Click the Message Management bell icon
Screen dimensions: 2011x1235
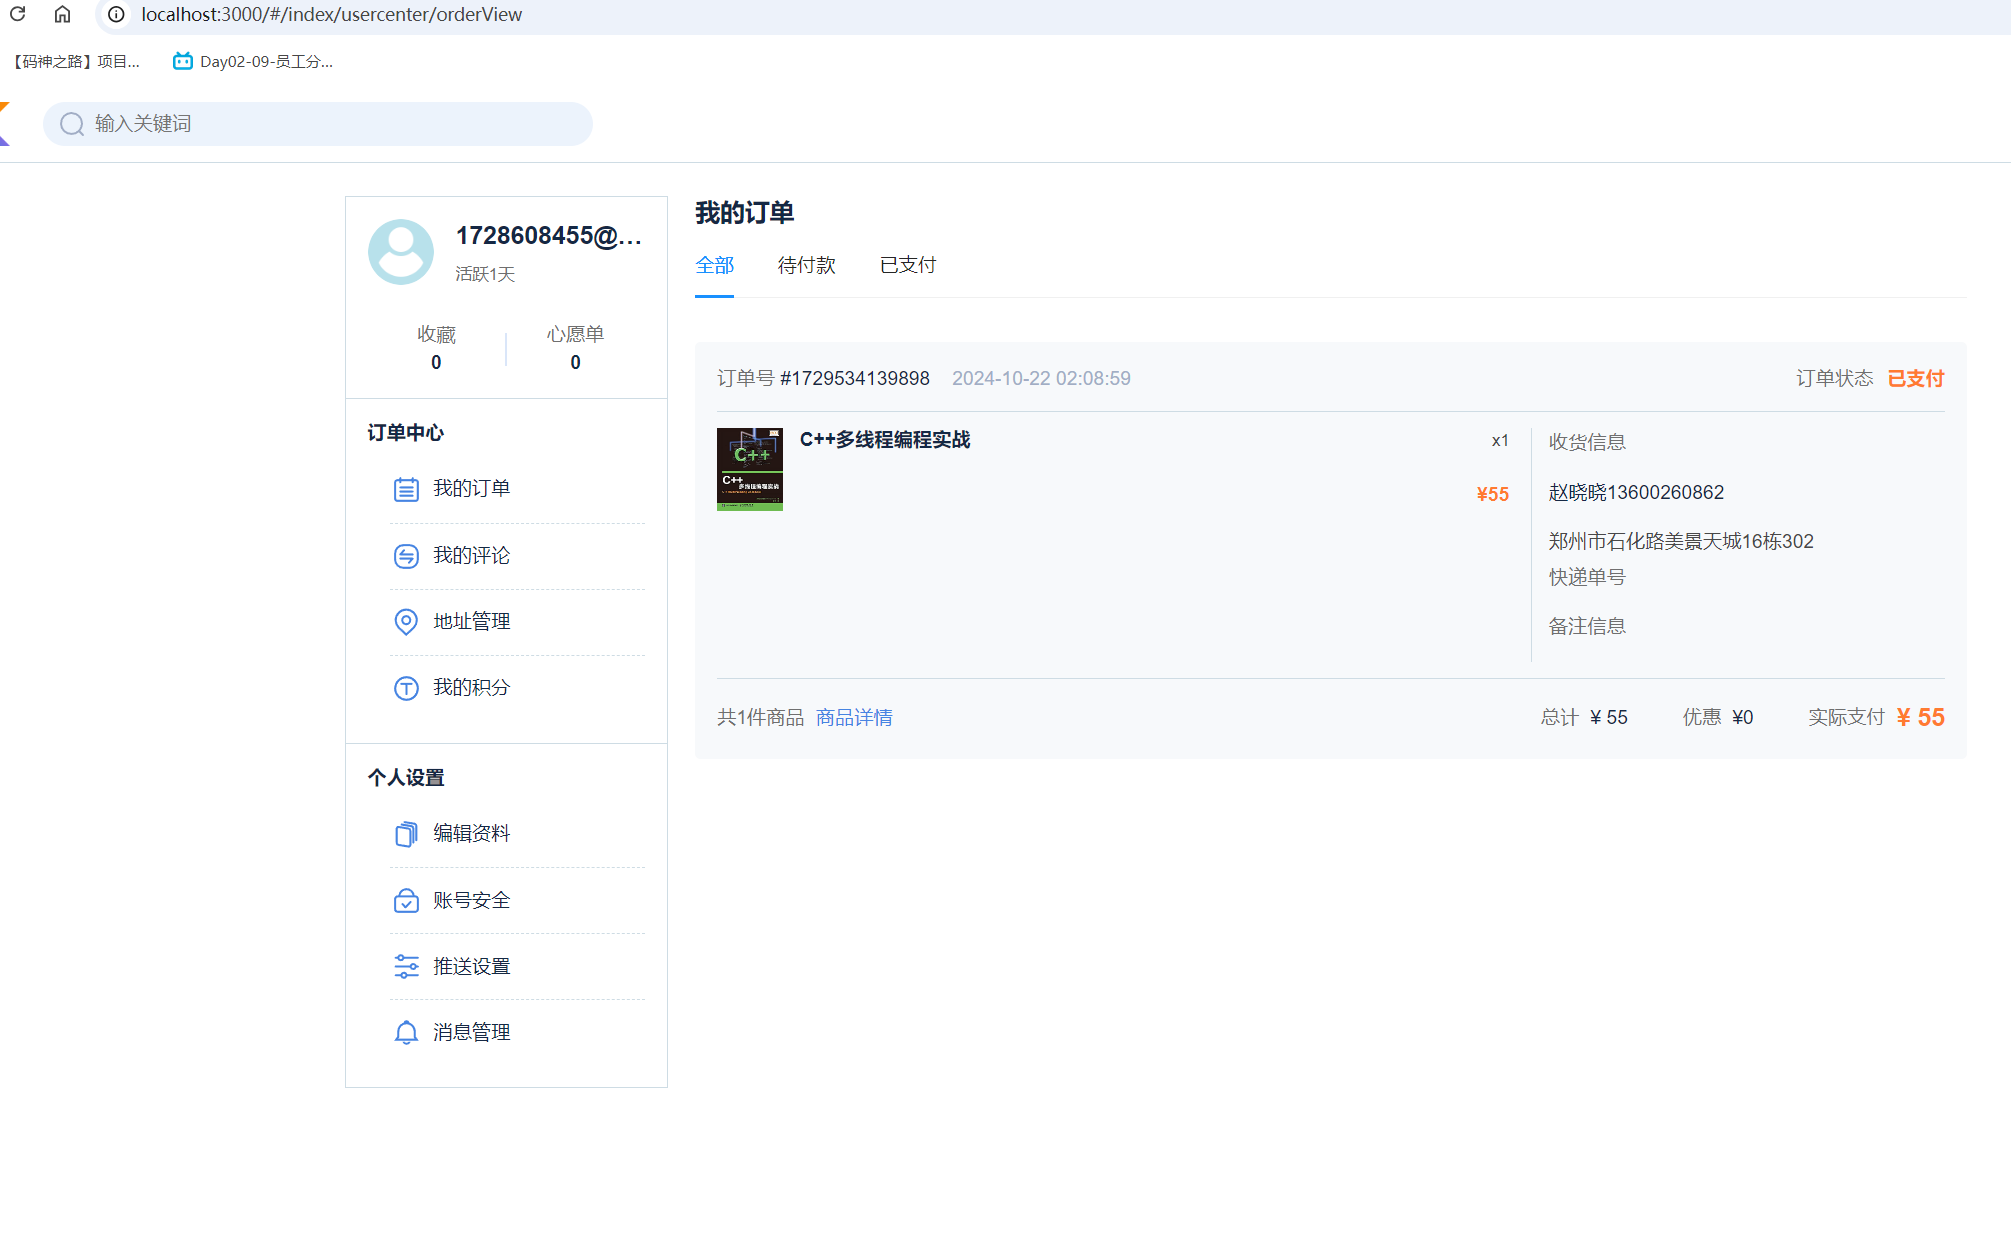tap(406, 1033)
